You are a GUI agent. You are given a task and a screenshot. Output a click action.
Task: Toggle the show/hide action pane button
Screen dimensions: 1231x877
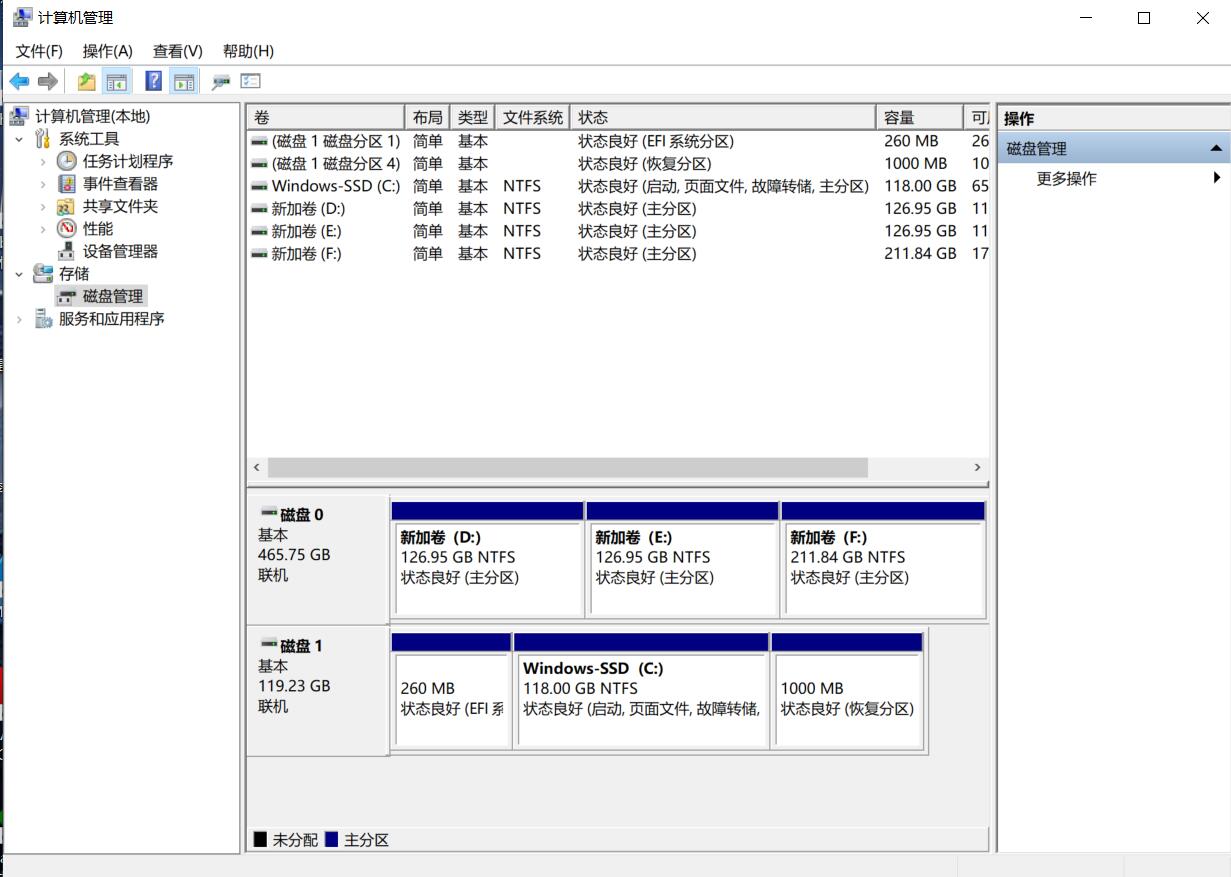[x=183, y=81]
